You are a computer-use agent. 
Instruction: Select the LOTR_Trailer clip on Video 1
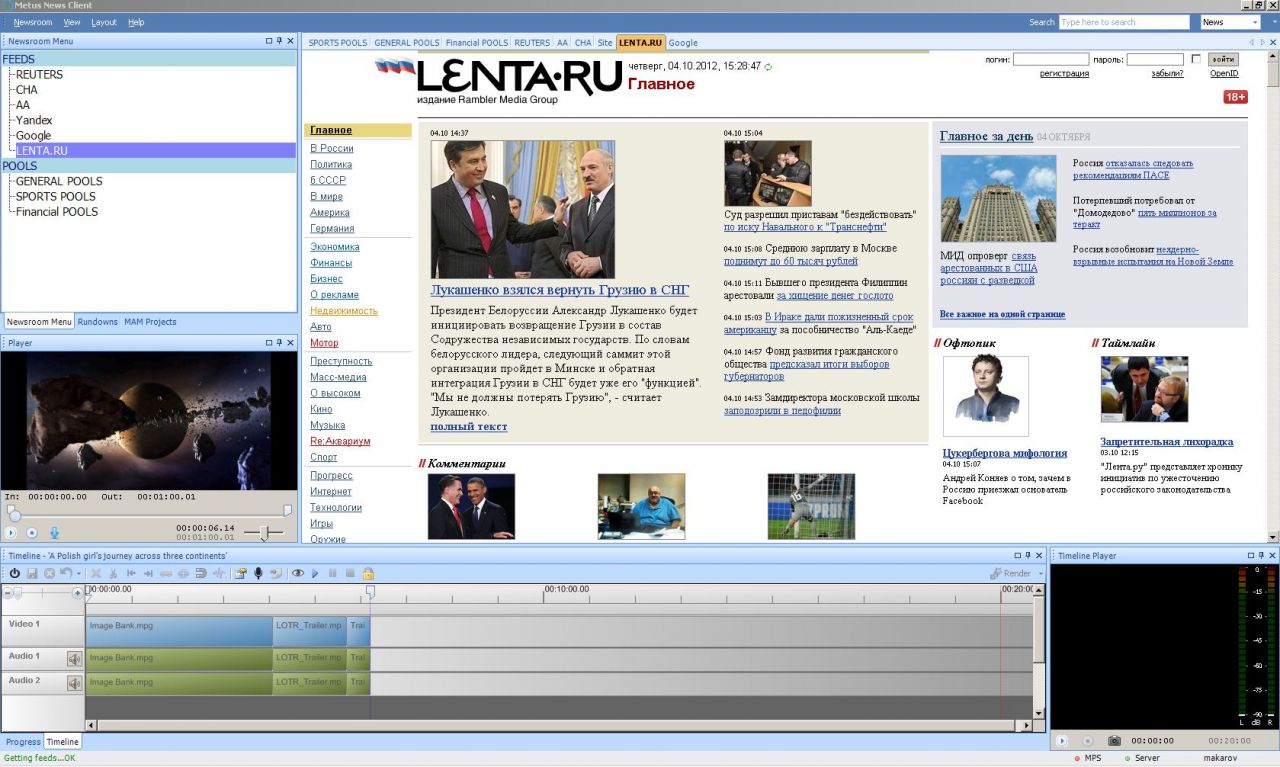(x=310, y=631)
